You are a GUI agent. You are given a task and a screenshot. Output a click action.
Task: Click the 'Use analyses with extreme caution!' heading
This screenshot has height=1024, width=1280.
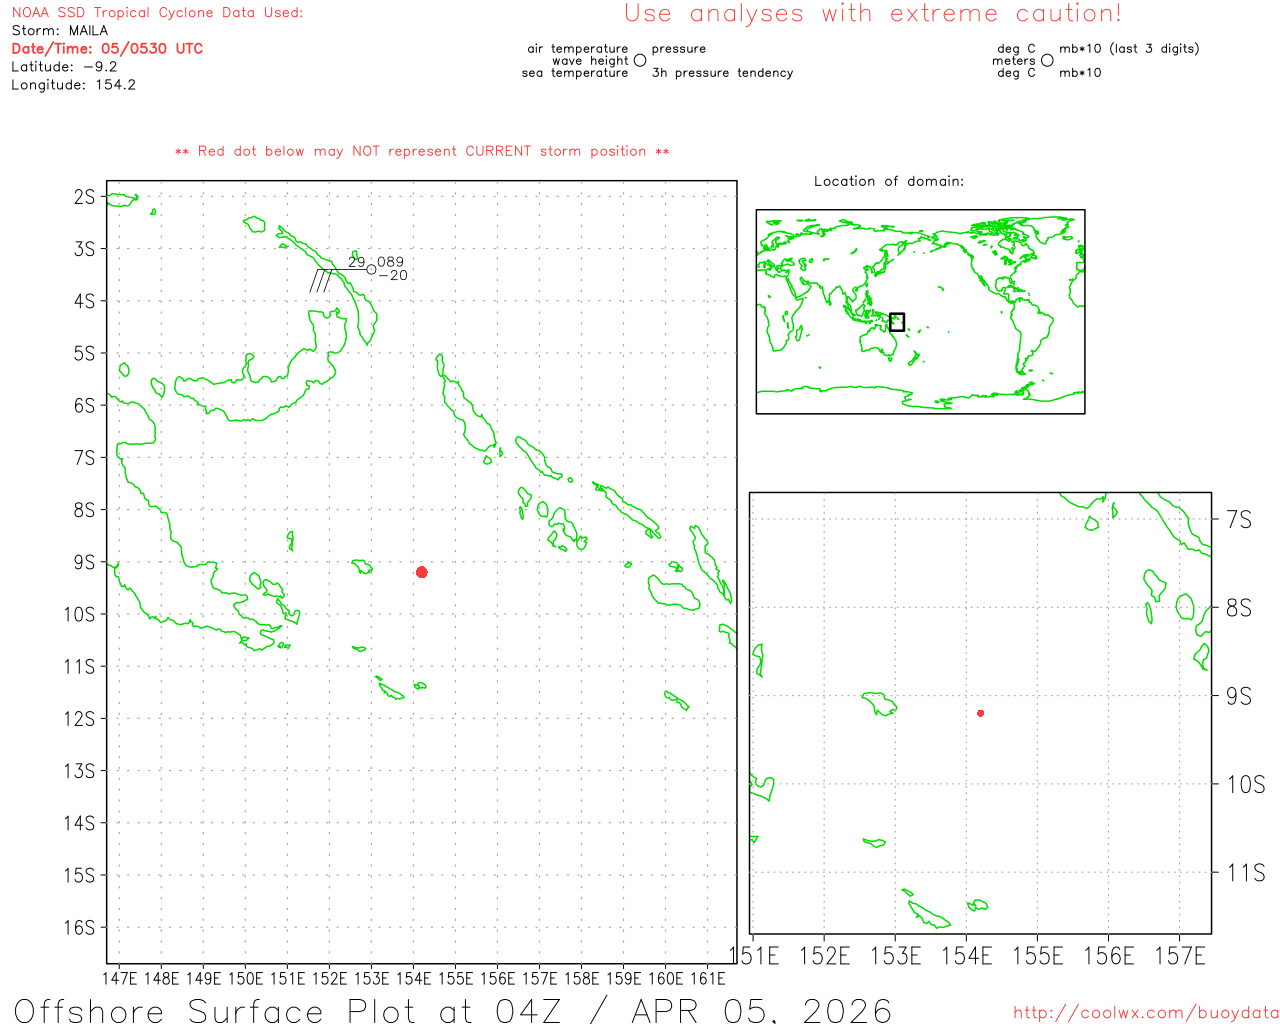872,14
